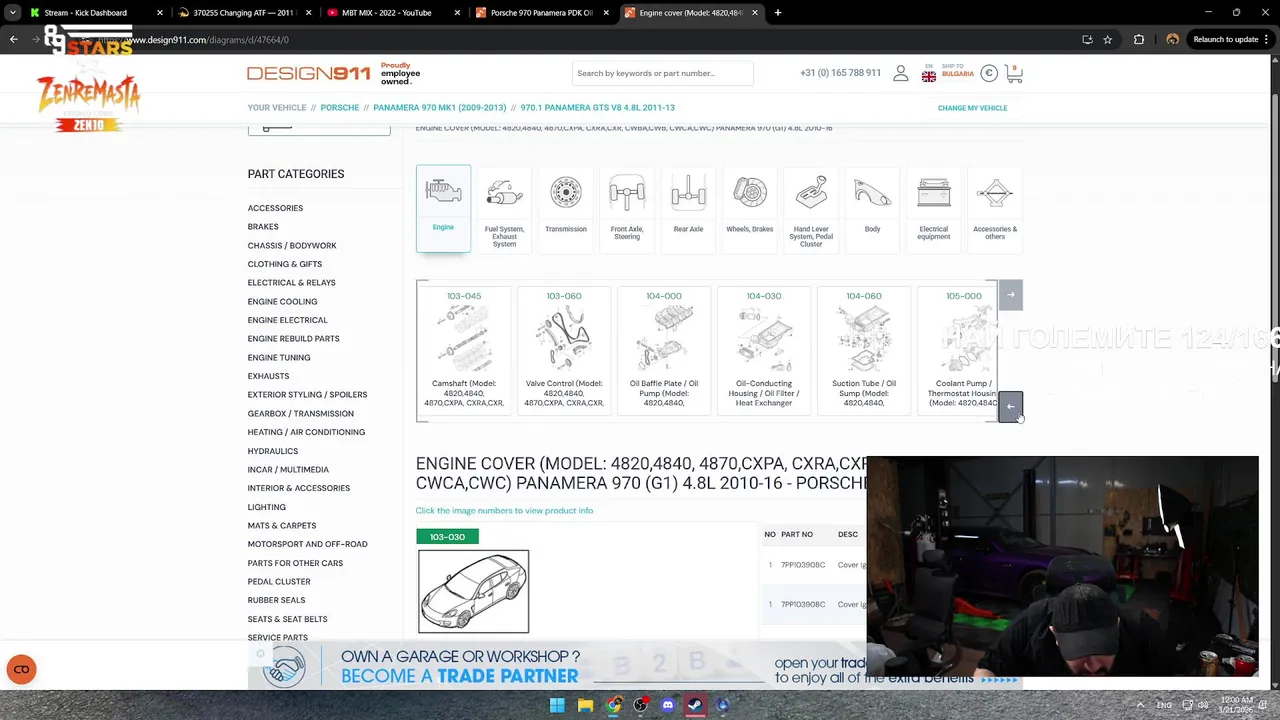Open HEATING / AIR CONDITIONING category
Viewport: 1280px width, 720px height.
coord(306,432)
